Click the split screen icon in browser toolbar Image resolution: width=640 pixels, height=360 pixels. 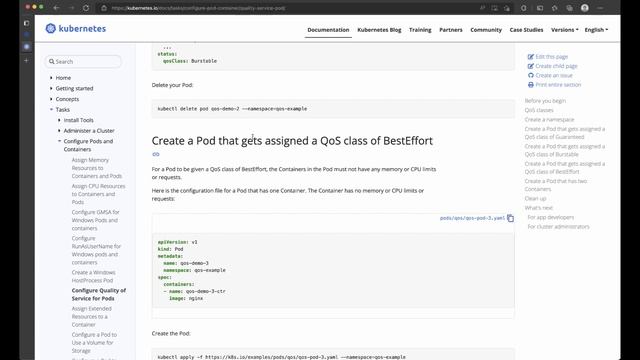[540, 8]
